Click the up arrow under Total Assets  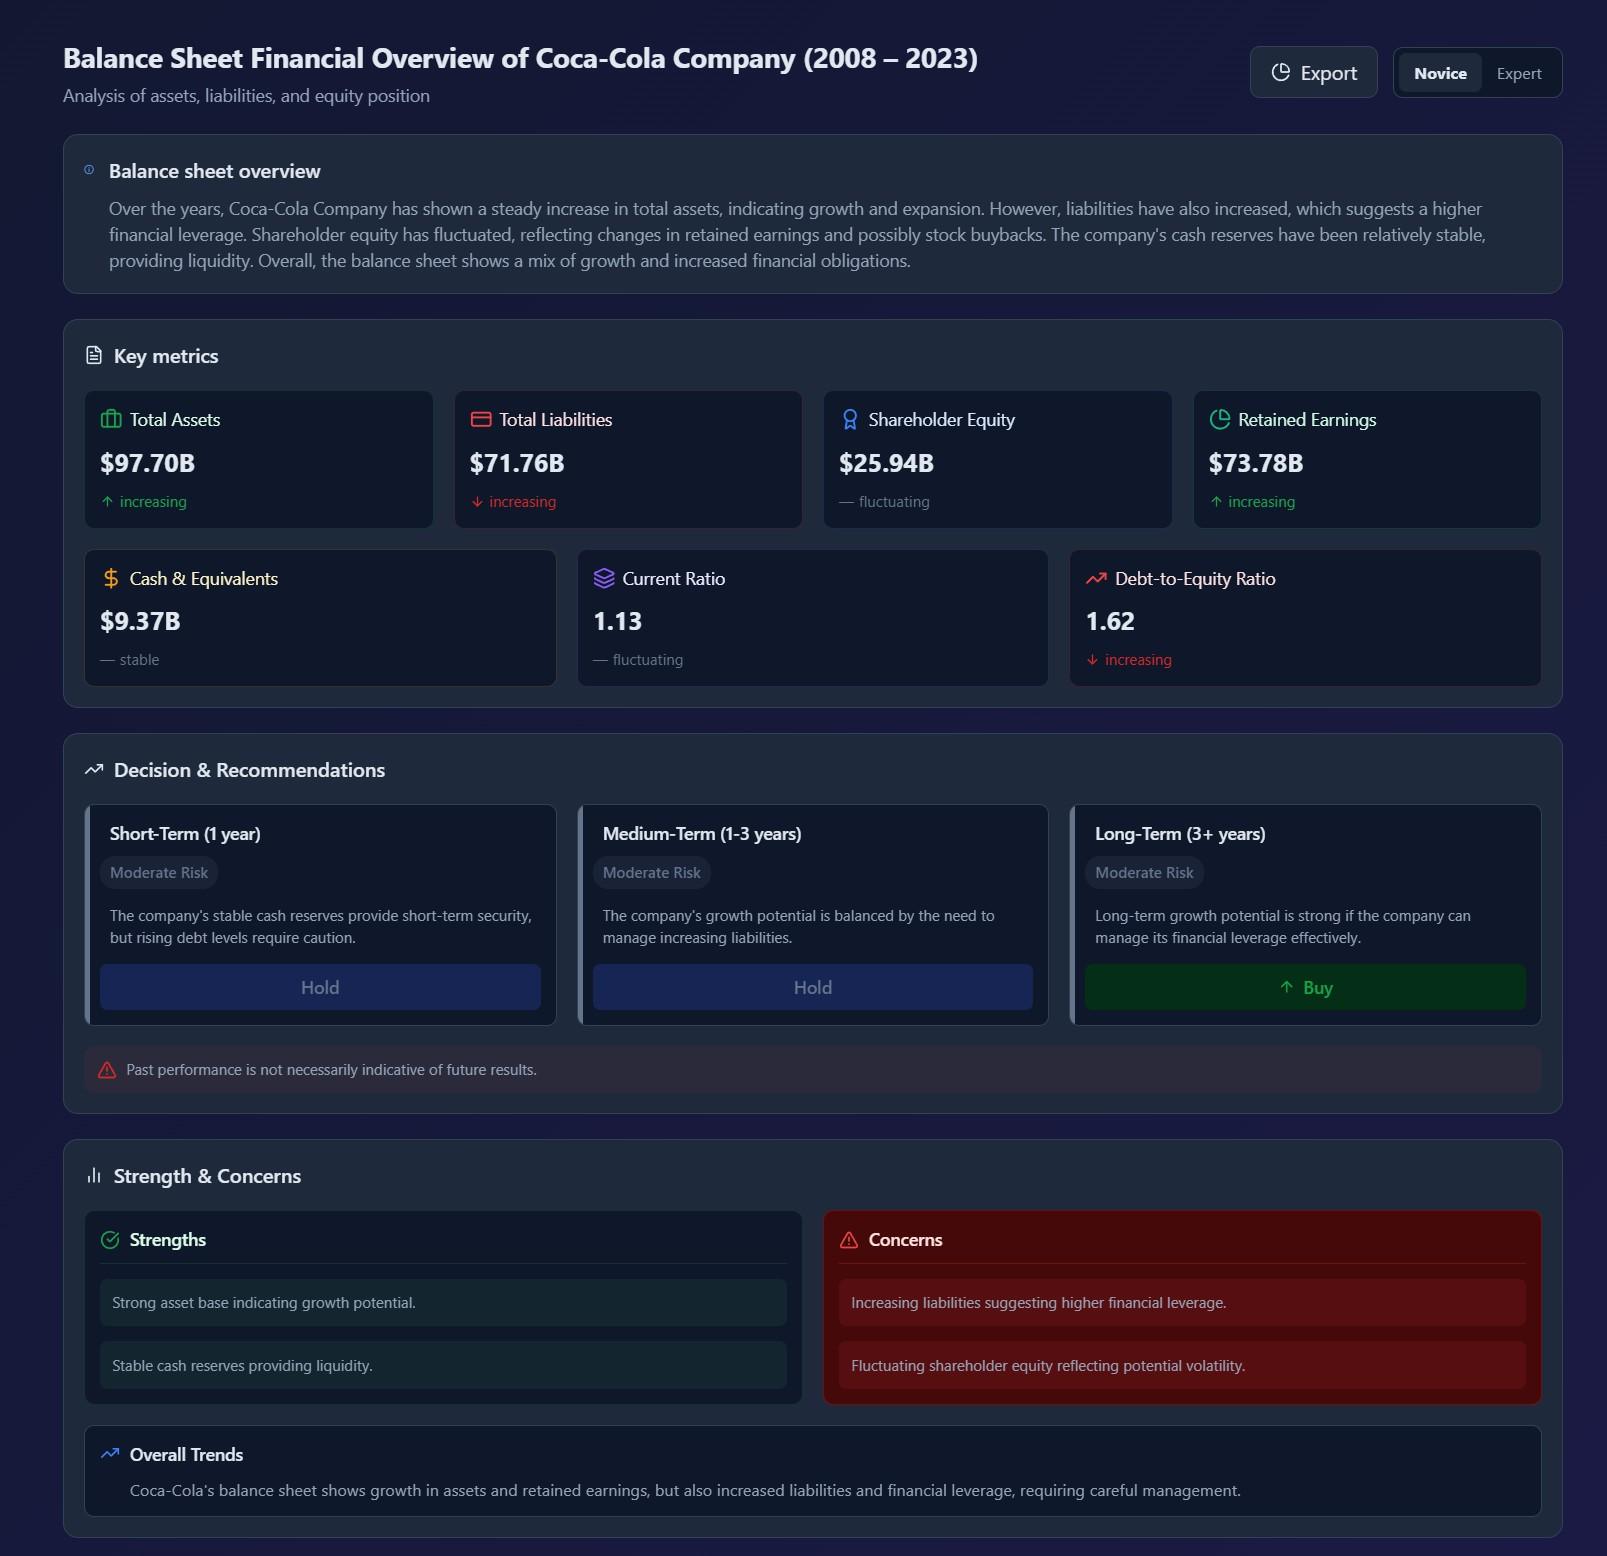[x=107, y=501]
